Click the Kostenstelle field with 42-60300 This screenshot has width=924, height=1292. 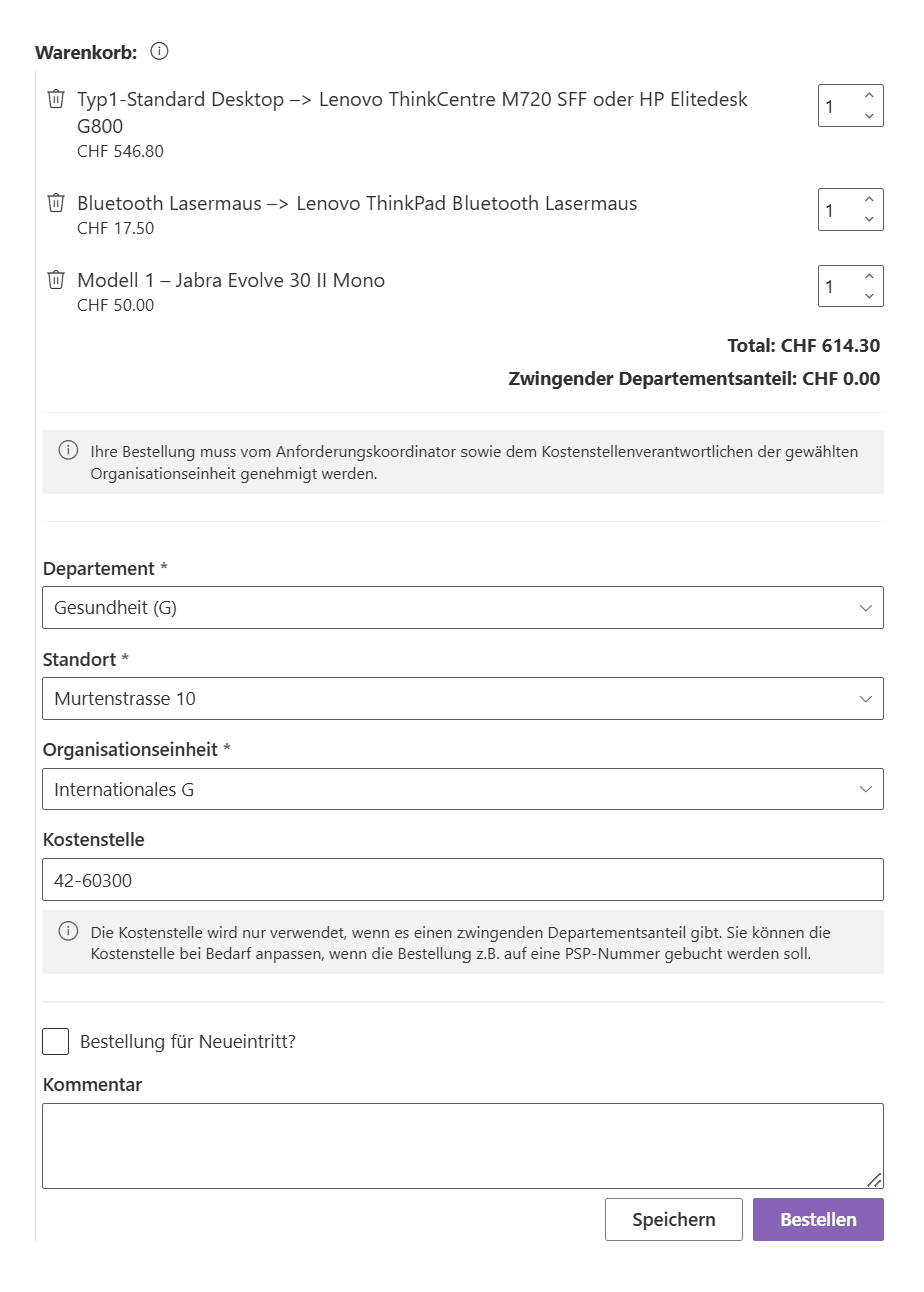[x=463, y=880]
